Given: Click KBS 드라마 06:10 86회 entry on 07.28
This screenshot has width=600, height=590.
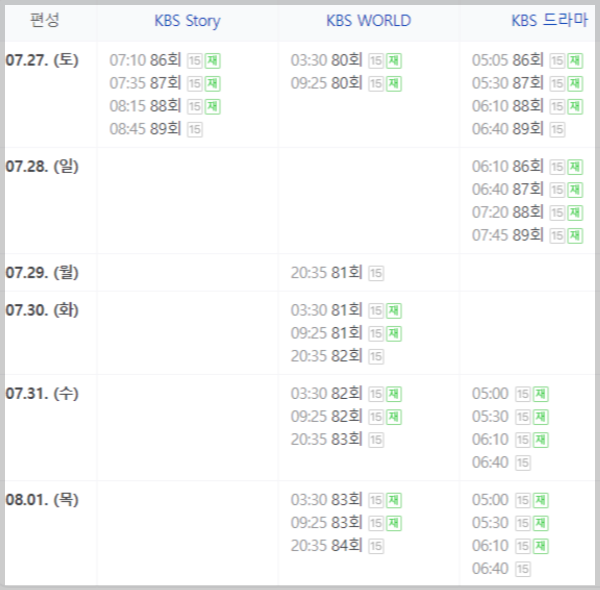Looking at the screenshot, I should 508,166.
